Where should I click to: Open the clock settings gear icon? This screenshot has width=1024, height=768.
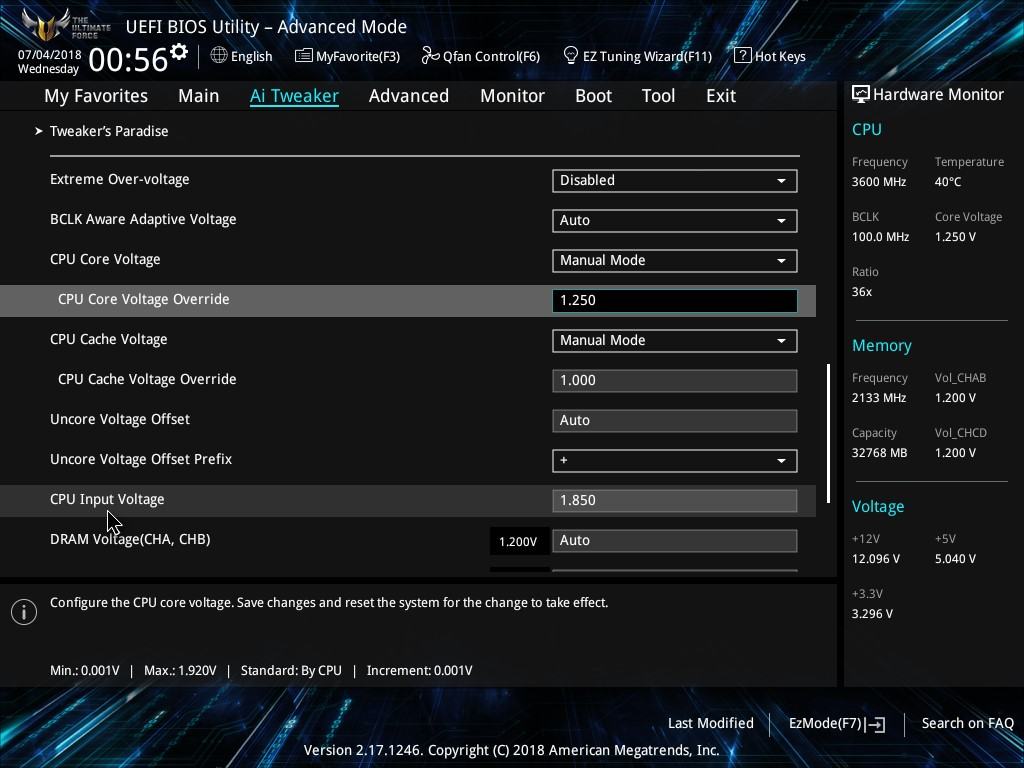[x=178, y=52]
